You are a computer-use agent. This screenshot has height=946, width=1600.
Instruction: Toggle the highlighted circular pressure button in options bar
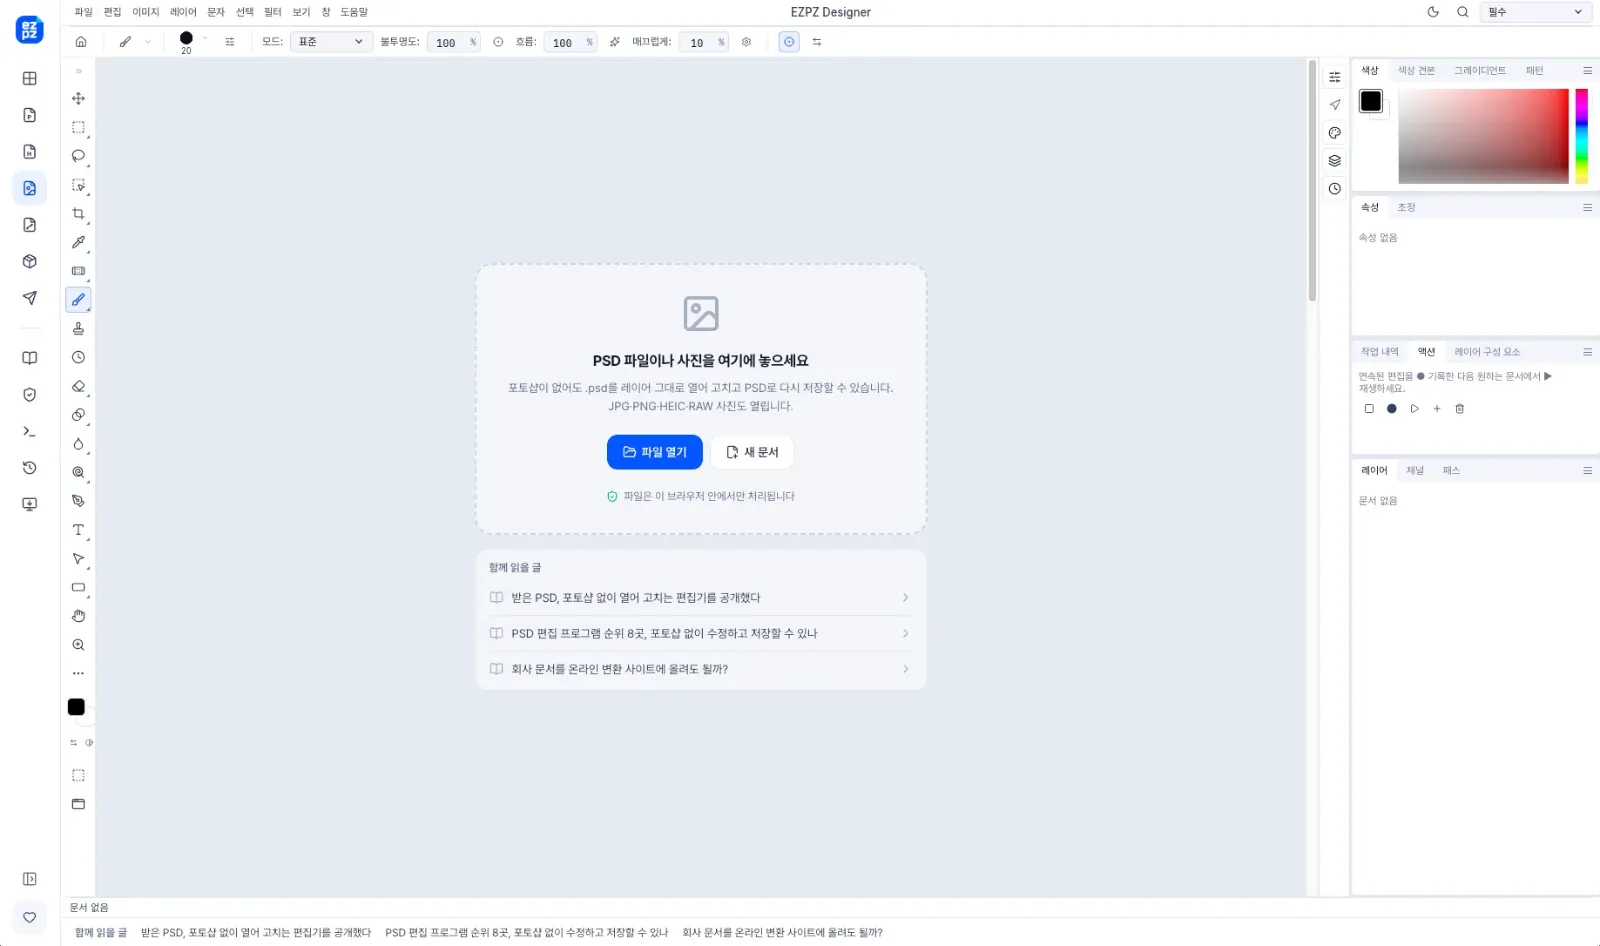(x=789, y=42)
